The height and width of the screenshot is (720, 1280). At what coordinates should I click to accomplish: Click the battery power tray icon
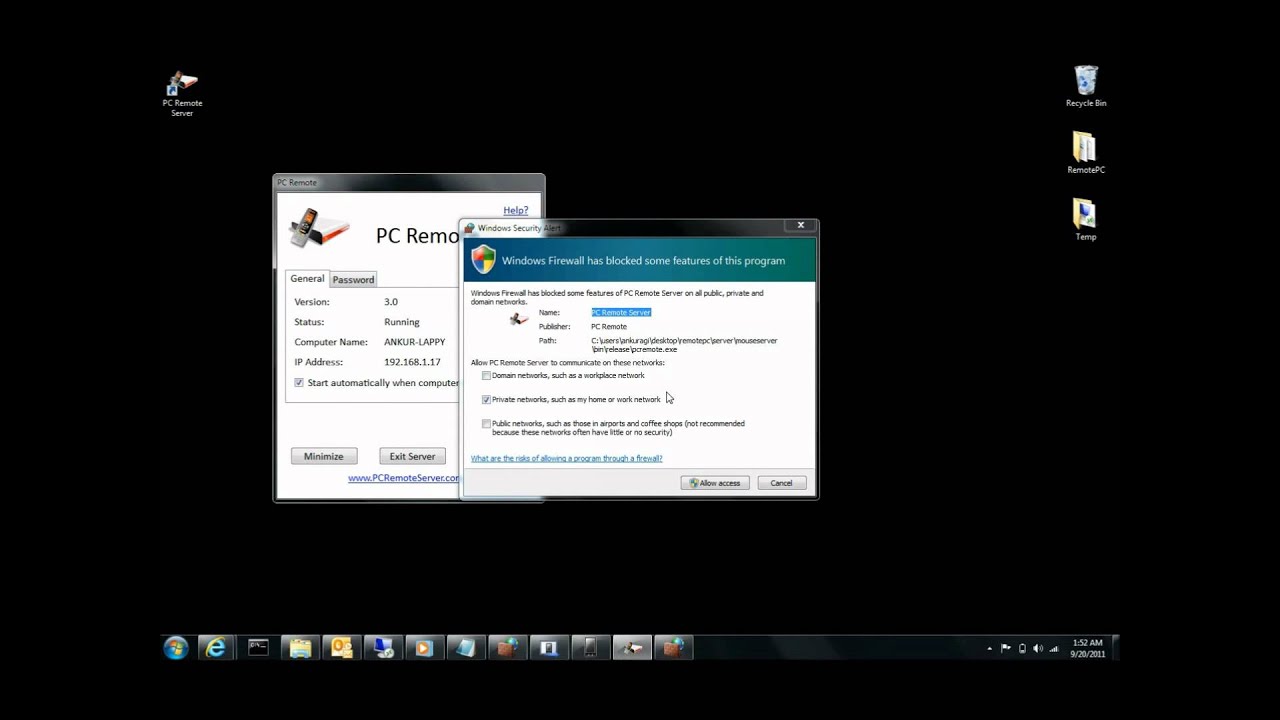[1022, 648]
